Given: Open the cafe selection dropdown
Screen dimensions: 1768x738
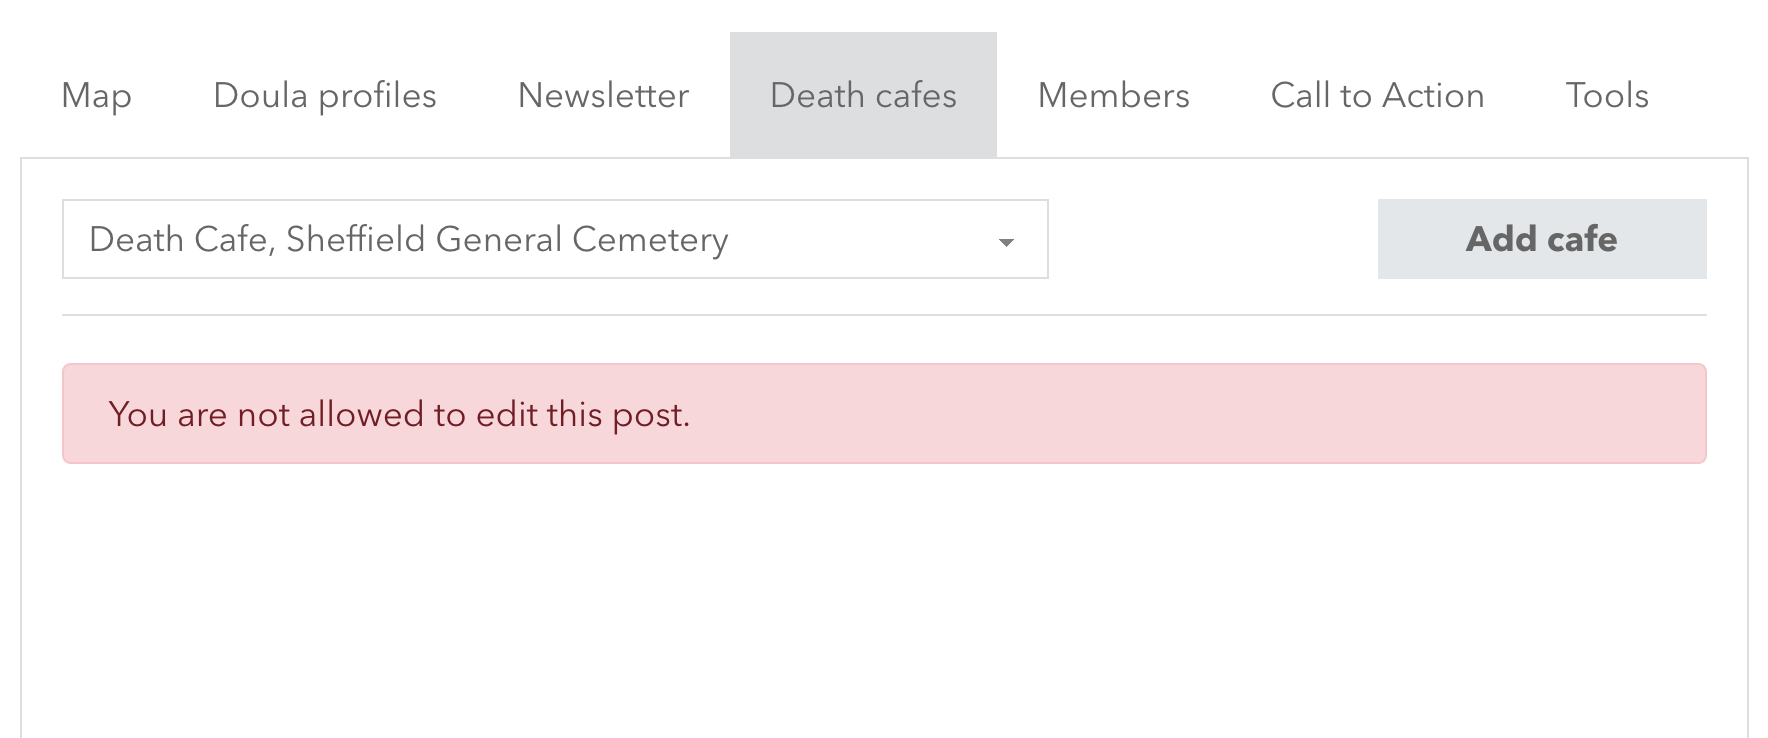Looking at the screenshot, I should (x=555, y=240).
